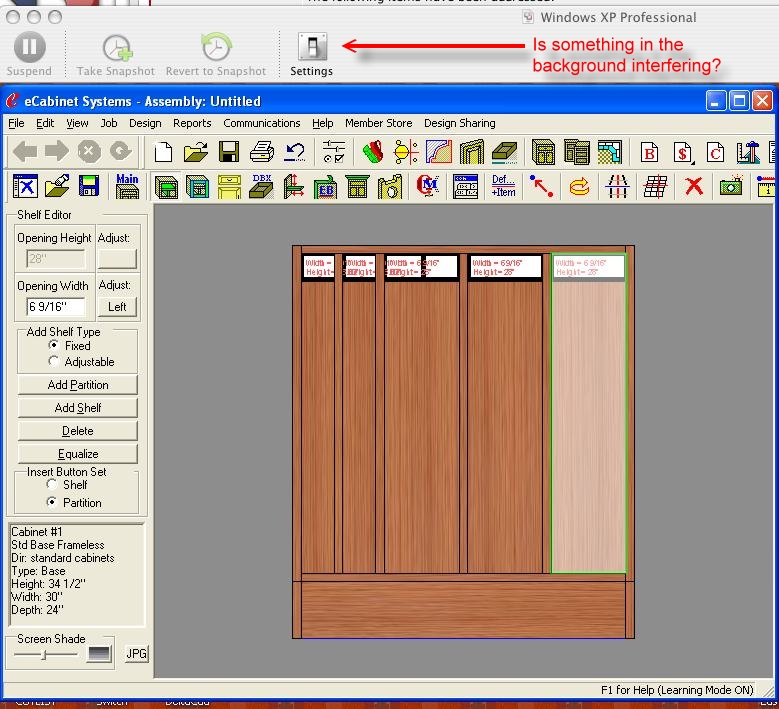Click the 'Std Base Frameless' info line
The width and height of the screenshot is (779, 709).
pyautogui.click(x=58, y=545)
